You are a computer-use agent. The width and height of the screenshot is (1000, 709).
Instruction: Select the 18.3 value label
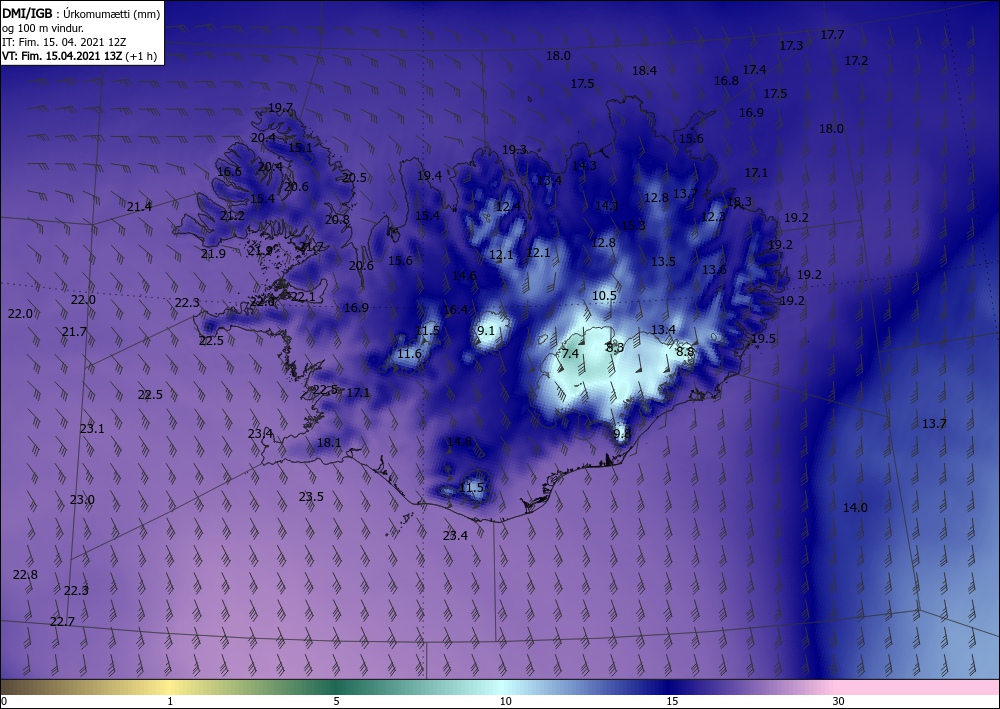(x=739, y=202)
